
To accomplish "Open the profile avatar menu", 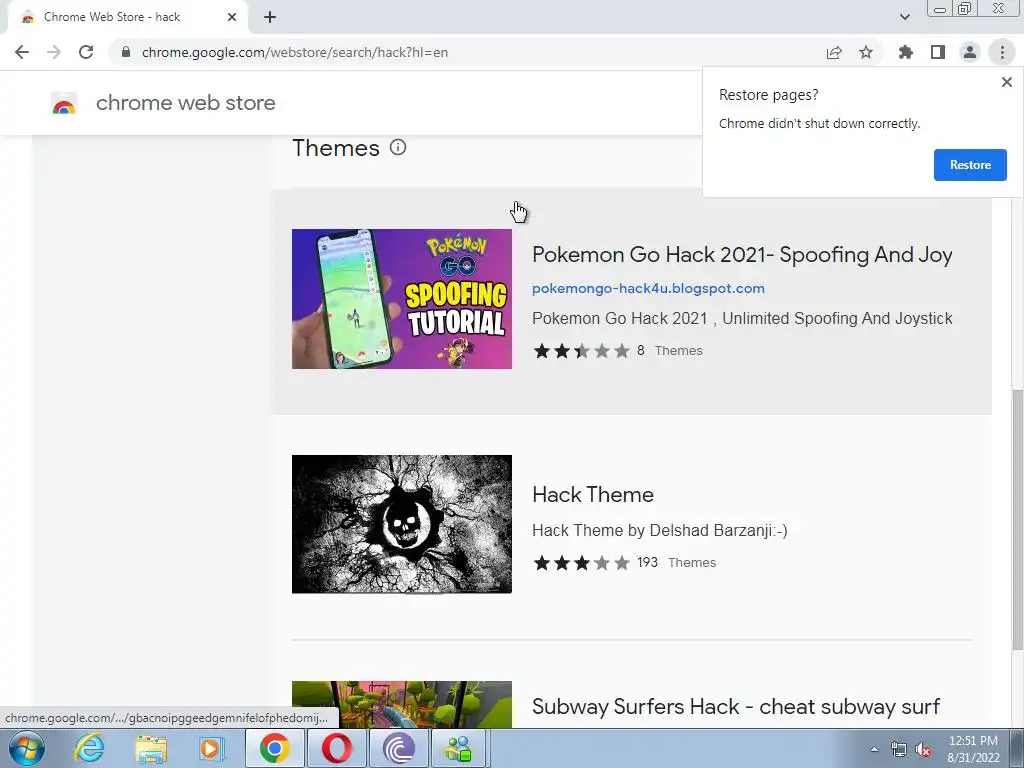I will [970, 52].
